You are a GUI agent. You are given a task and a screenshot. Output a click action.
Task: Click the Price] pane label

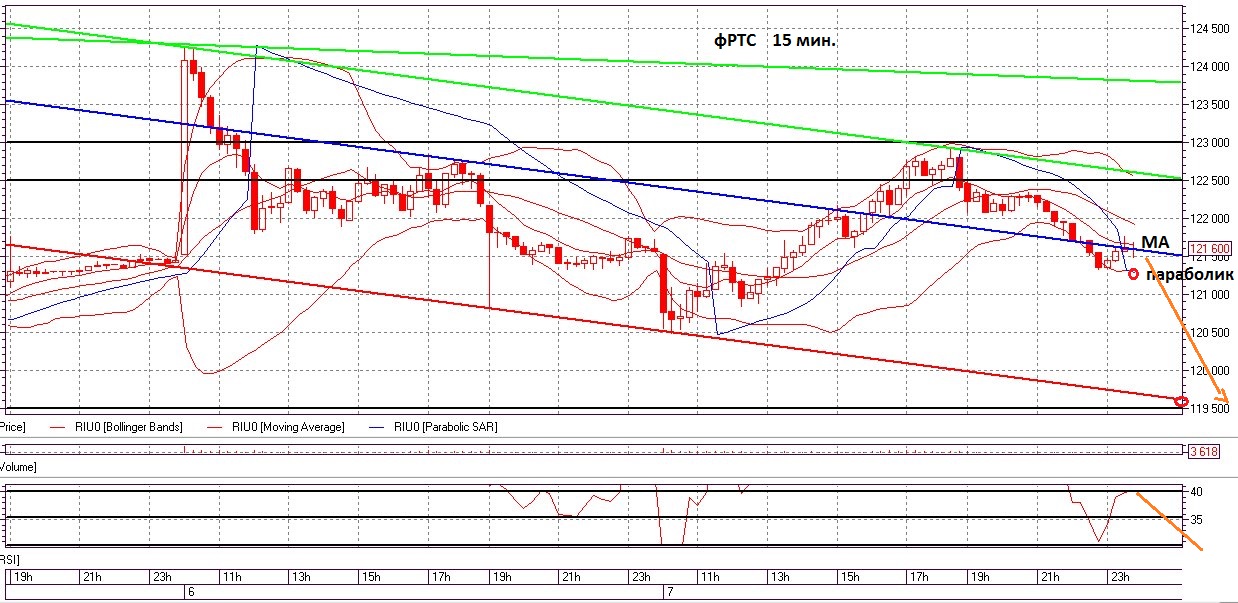pyautogui.click(x=12, y=427)
